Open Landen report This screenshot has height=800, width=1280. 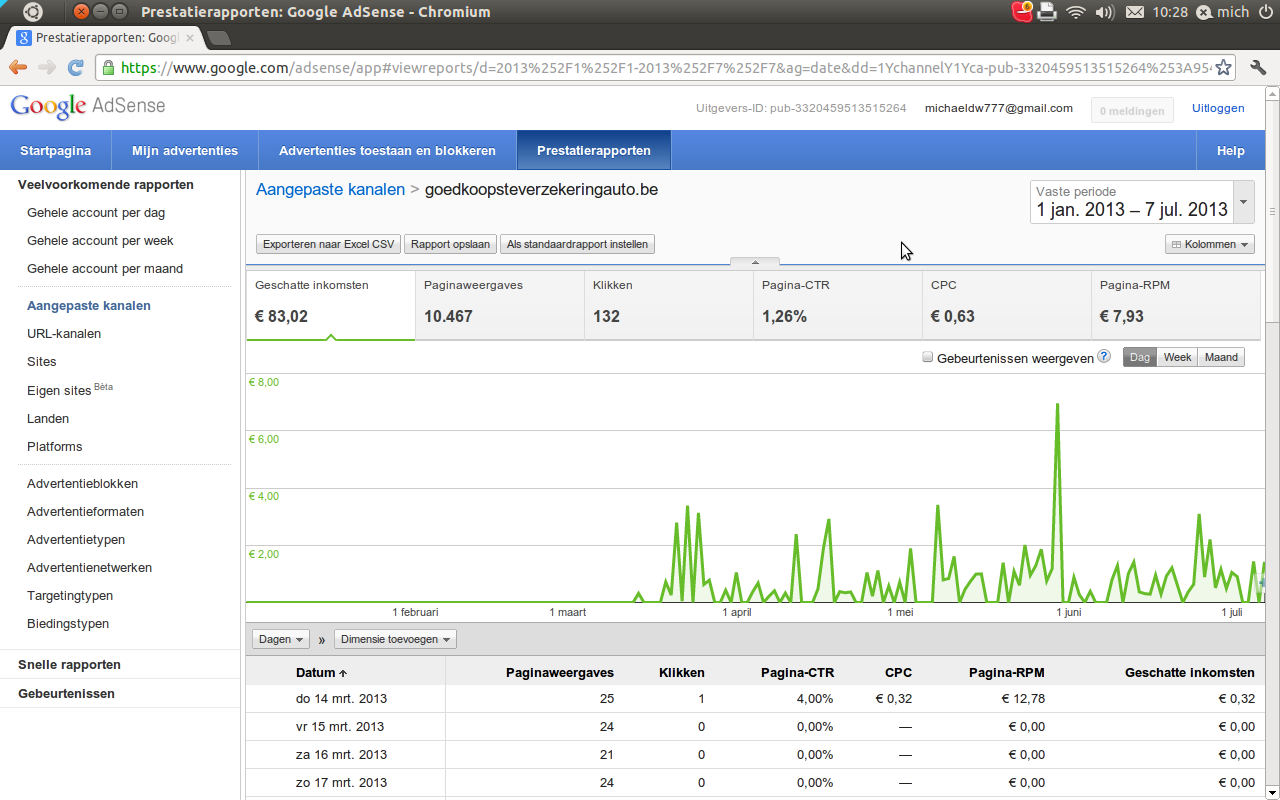point(48,419)
